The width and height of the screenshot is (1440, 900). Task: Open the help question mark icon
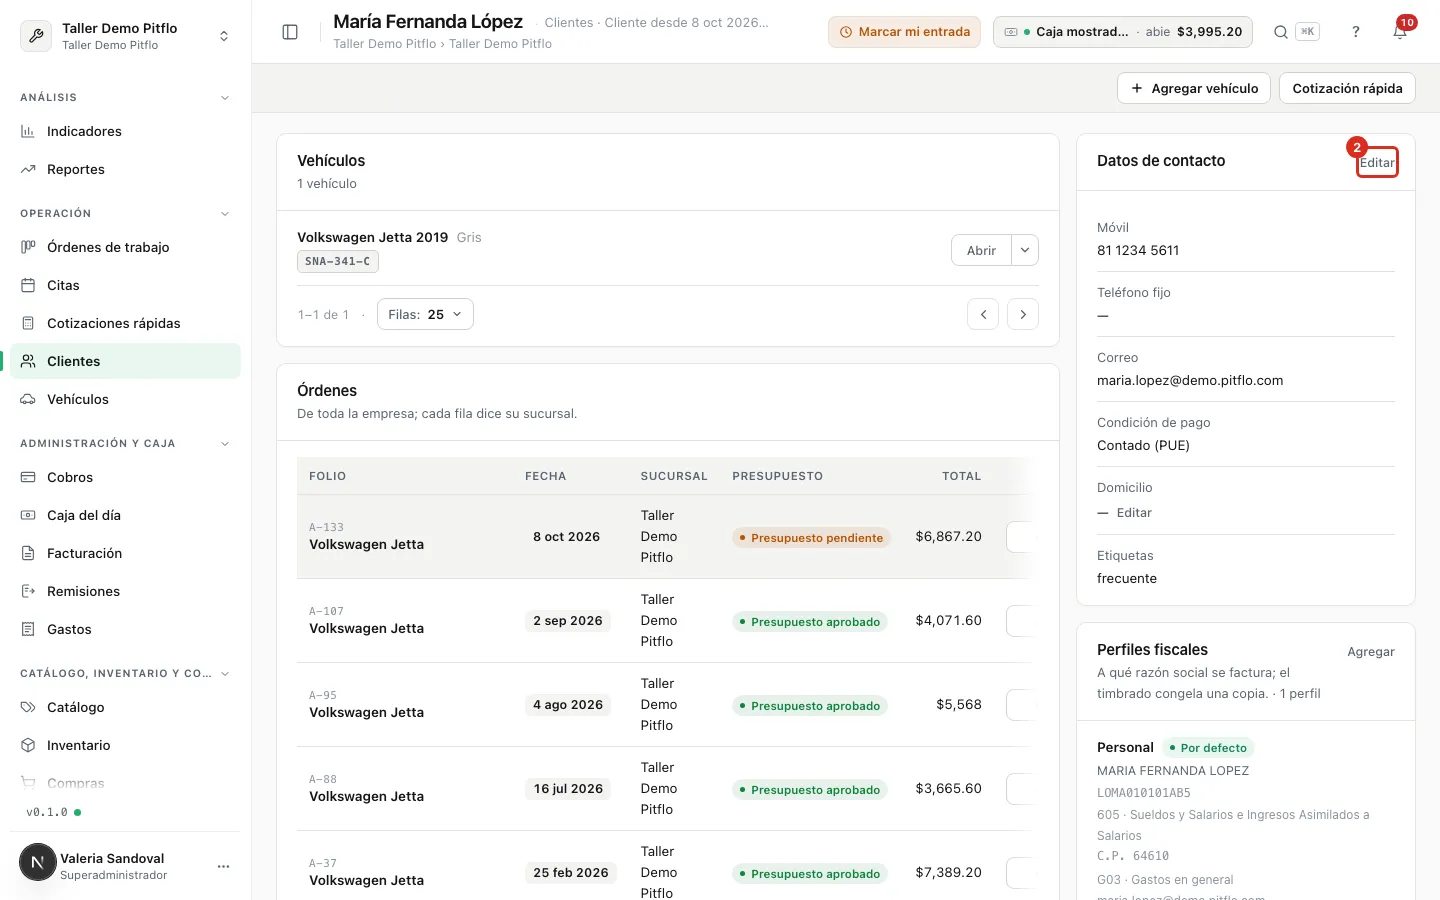1356,32
